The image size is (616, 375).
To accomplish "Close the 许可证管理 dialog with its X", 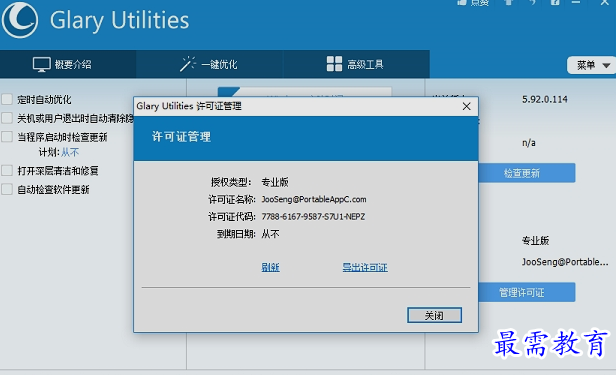I will click(466, 106).
